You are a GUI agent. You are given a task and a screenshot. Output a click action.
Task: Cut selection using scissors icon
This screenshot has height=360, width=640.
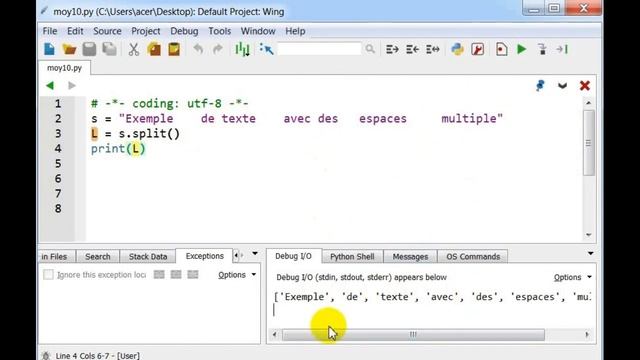click(x=133, y=49)
